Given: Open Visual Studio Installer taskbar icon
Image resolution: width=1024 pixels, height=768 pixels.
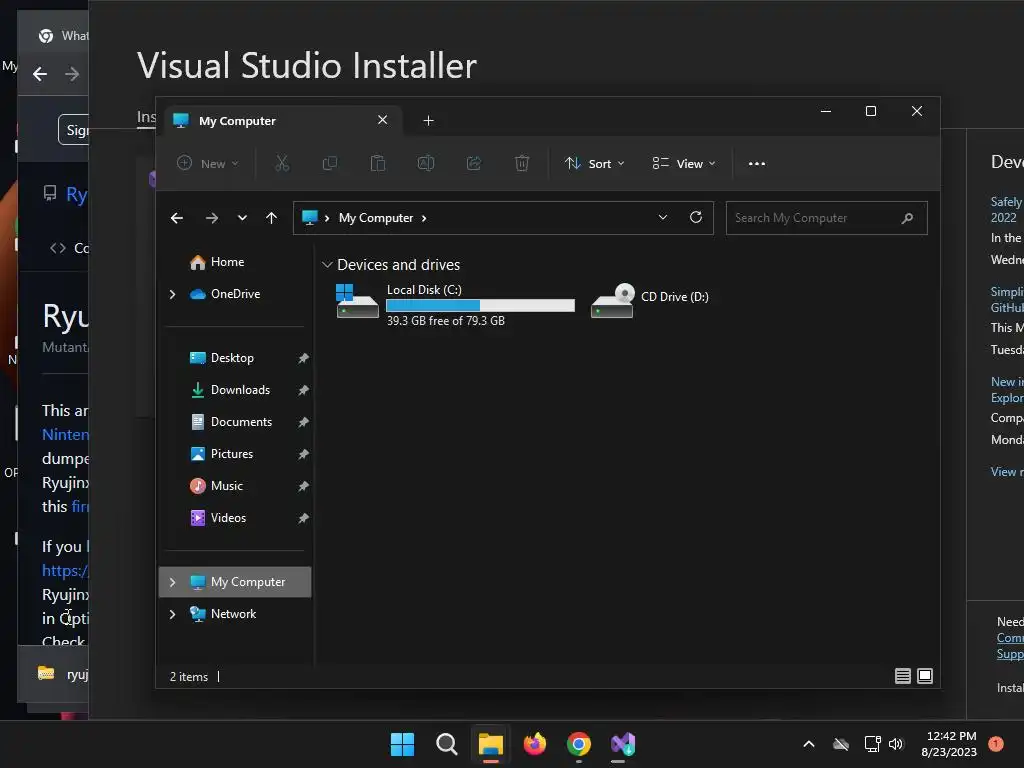Looking at the screenshot, I should tap(622, 744).
